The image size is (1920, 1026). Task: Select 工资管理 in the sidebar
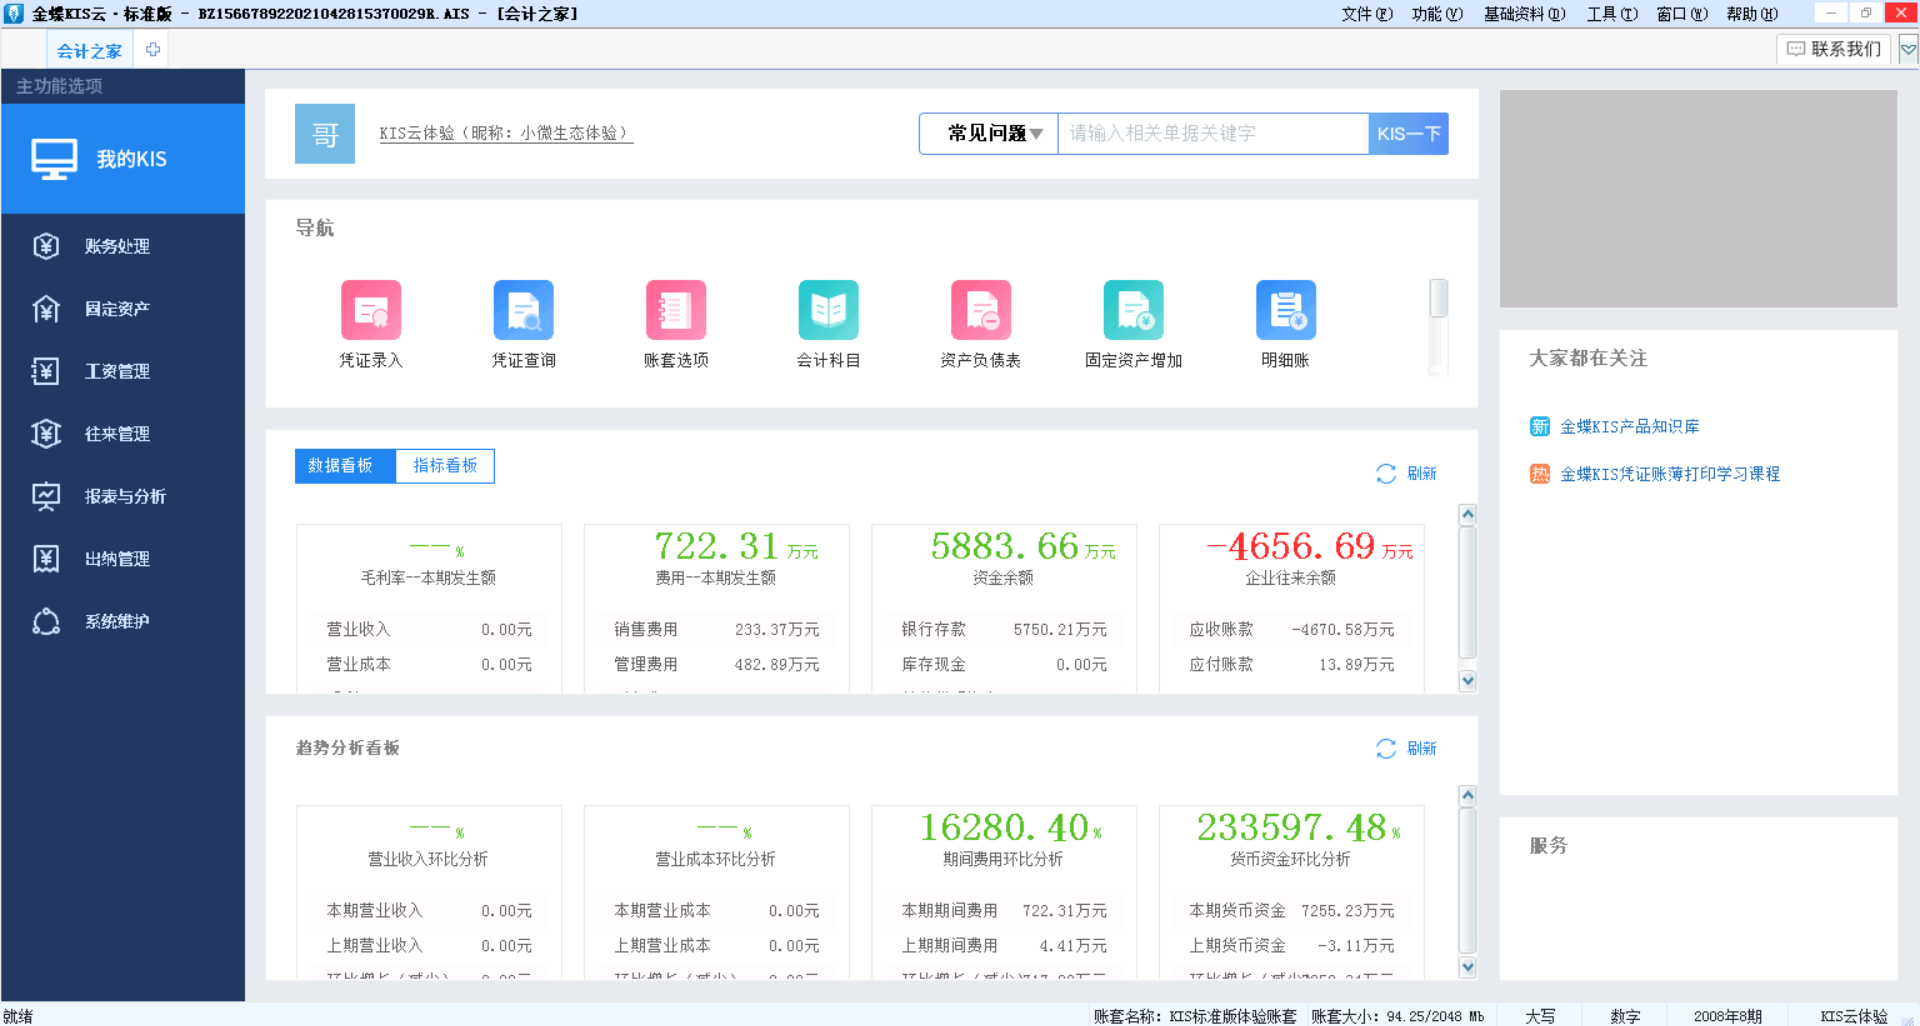click(117, 372)
